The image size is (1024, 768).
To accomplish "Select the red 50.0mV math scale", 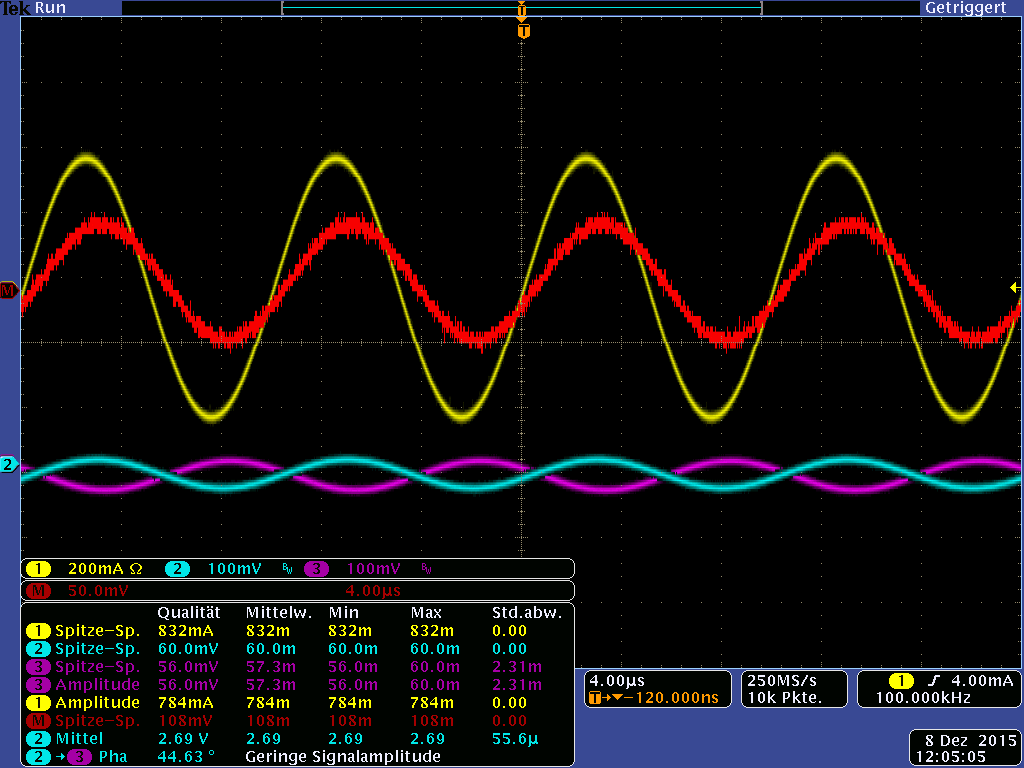I will pyautogui.click(x=98, y=591).
